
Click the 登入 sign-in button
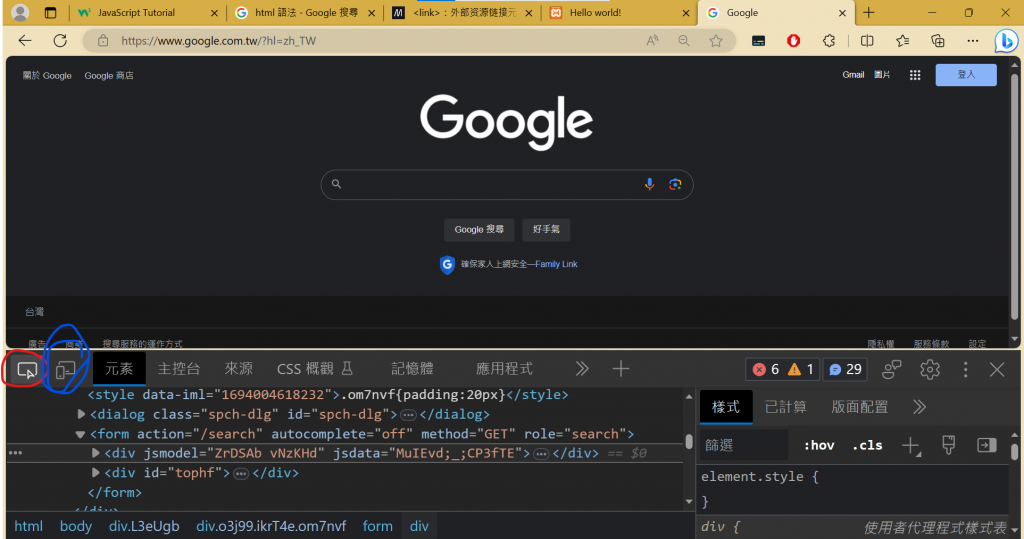[x=966, y=75]
